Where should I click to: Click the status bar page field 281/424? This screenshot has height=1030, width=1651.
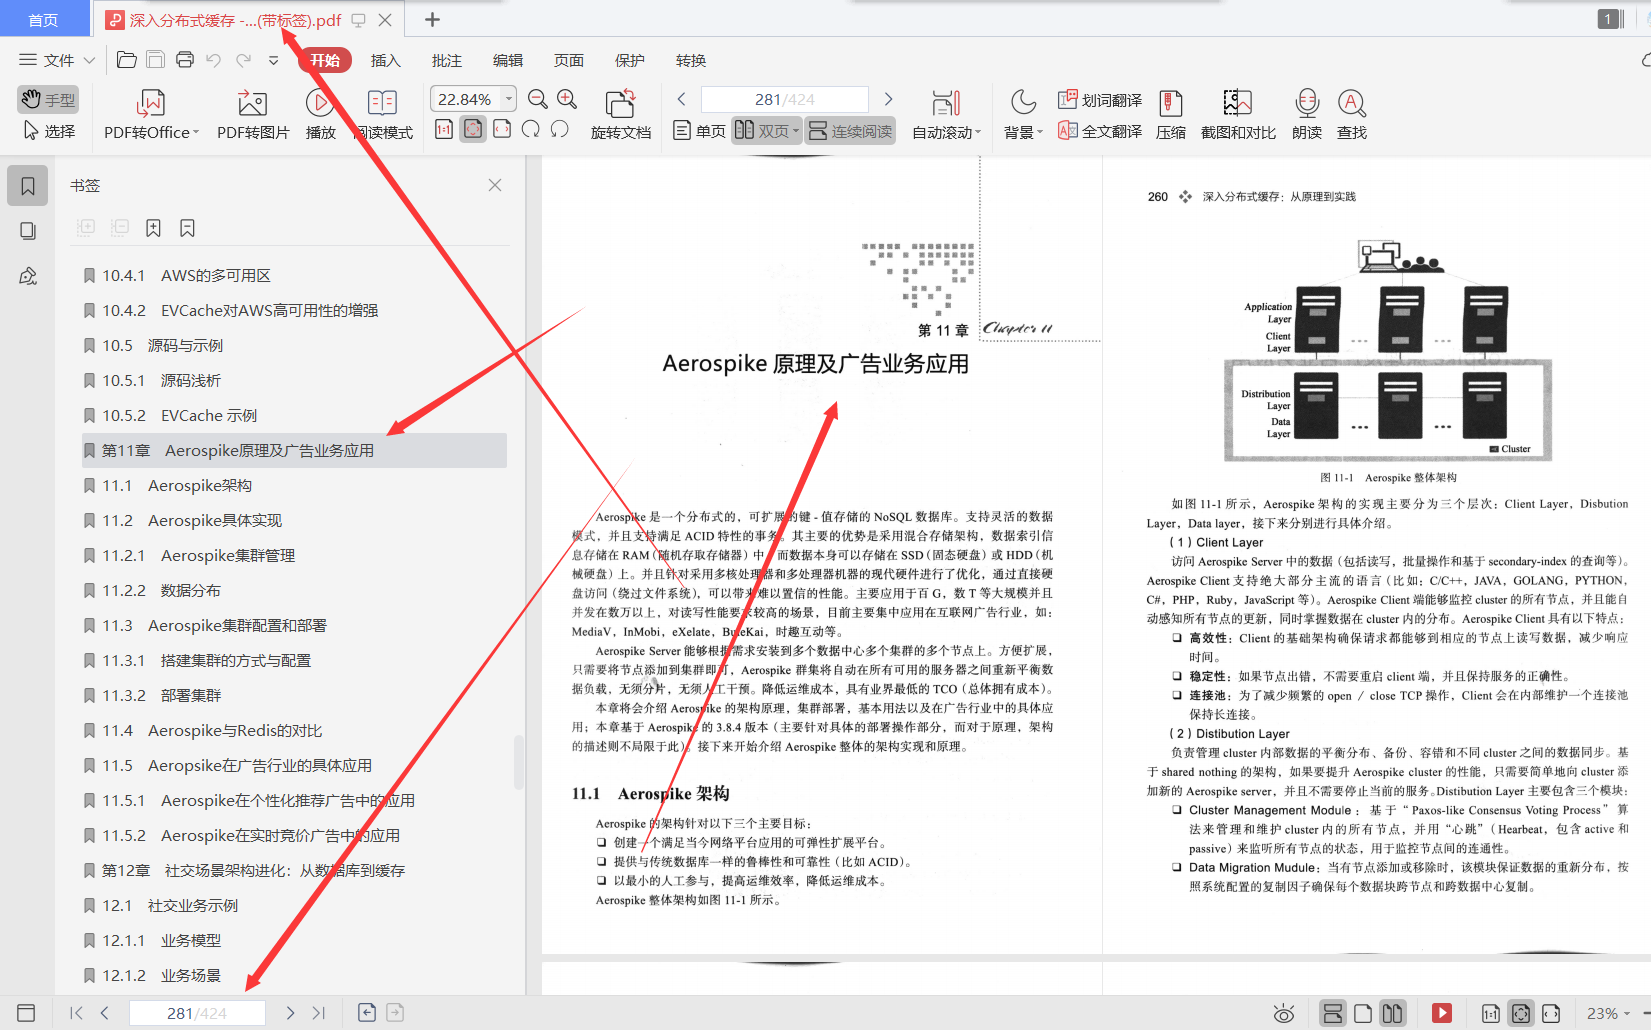(197, 1013)
